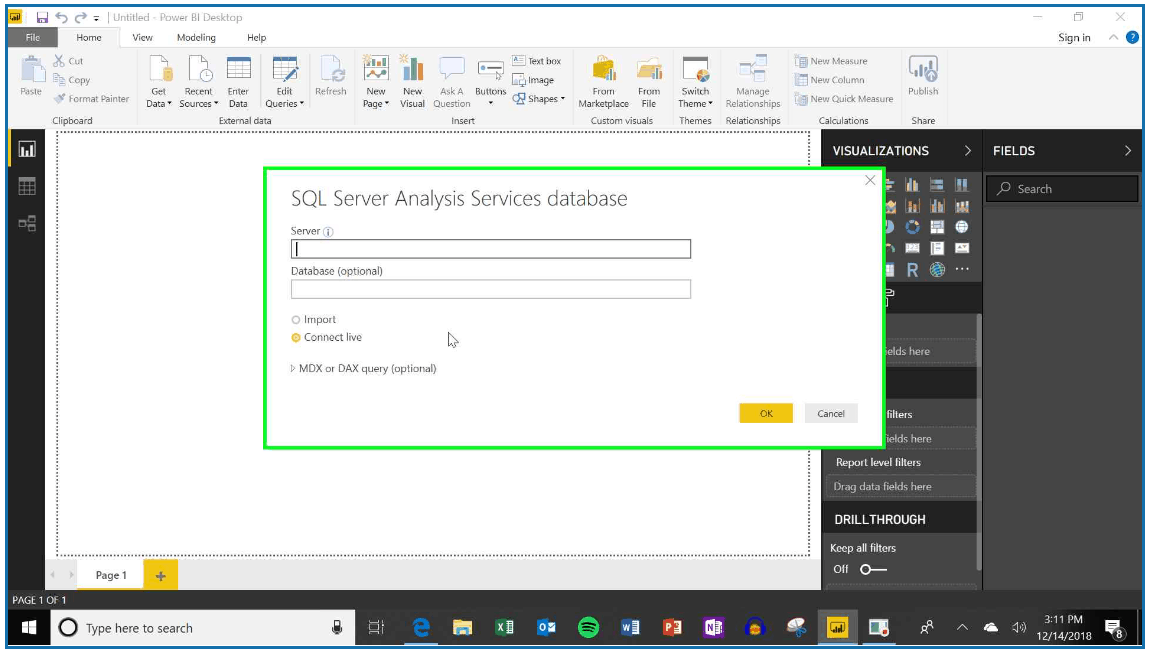Click into the Server input field

click(491, 249)
